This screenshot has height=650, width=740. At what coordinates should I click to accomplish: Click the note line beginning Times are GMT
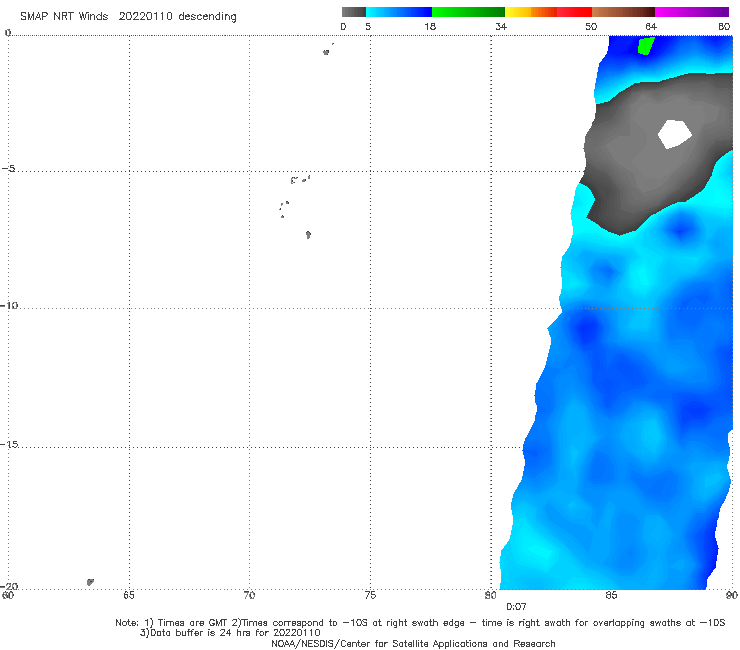pos(420,623)
